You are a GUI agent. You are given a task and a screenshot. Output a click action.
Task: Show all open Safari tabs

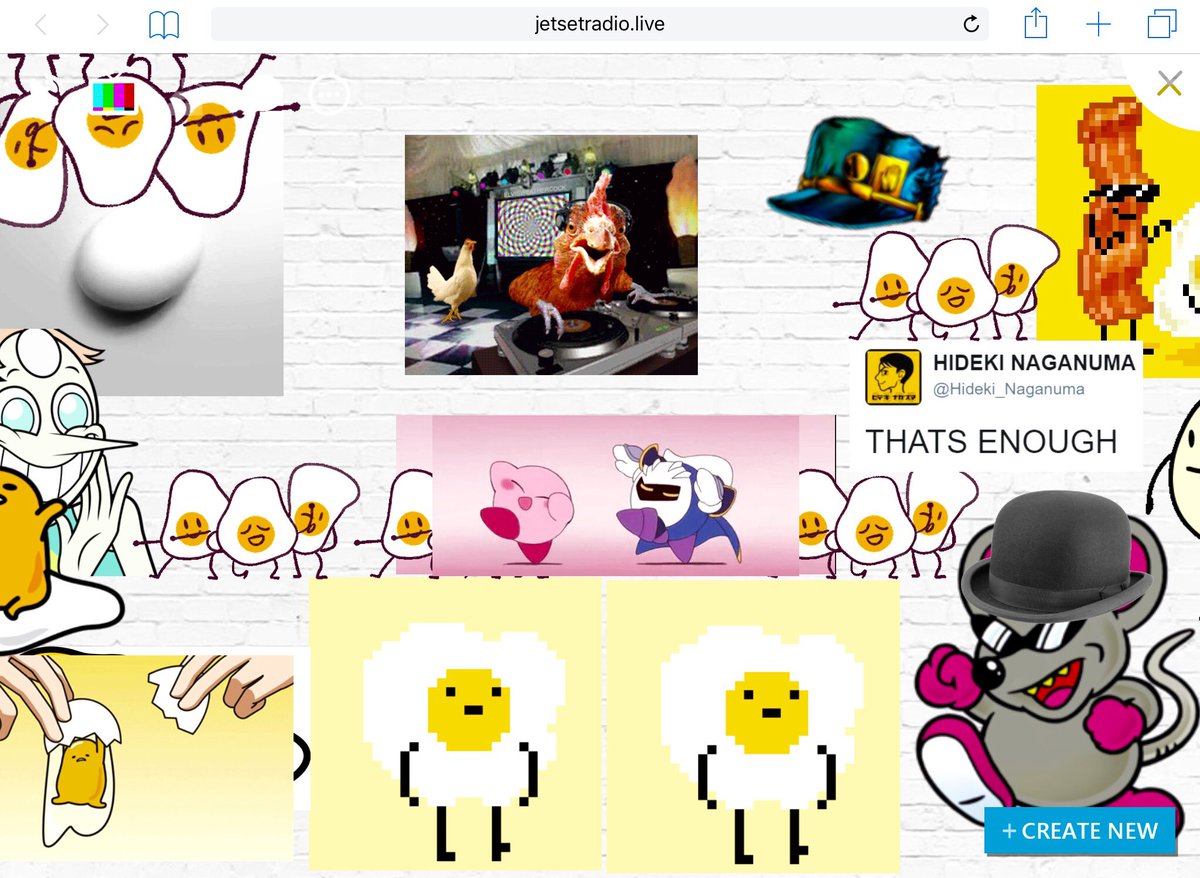coord(1162,24)
